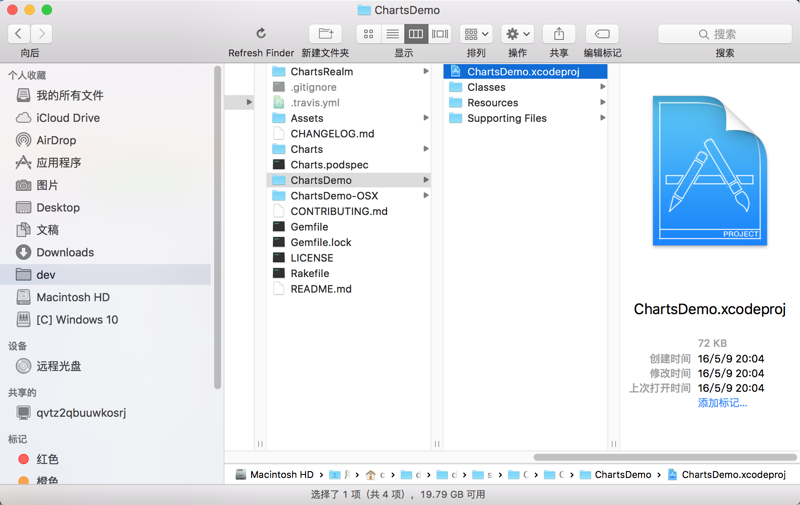Click ChartsDemo folder in path bar
This screenshot has width=800, height=505.
(x=616, y=475)
